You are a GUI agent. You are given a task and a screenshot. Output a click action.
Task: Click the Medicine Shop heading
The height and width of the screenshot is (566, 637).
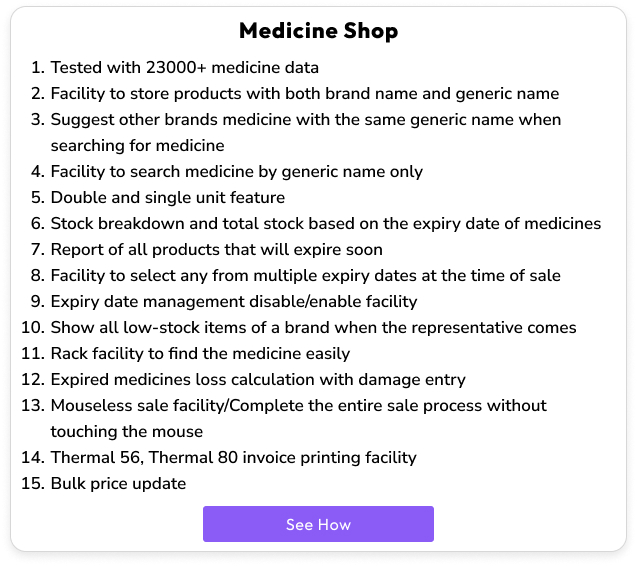tap(318, 31)
